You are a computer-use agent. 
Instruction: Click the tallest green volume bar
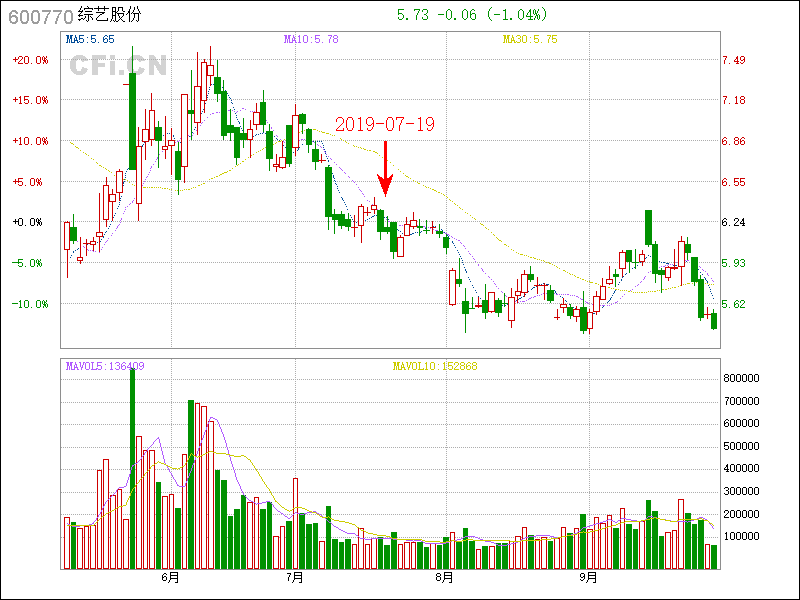point(132,468)
